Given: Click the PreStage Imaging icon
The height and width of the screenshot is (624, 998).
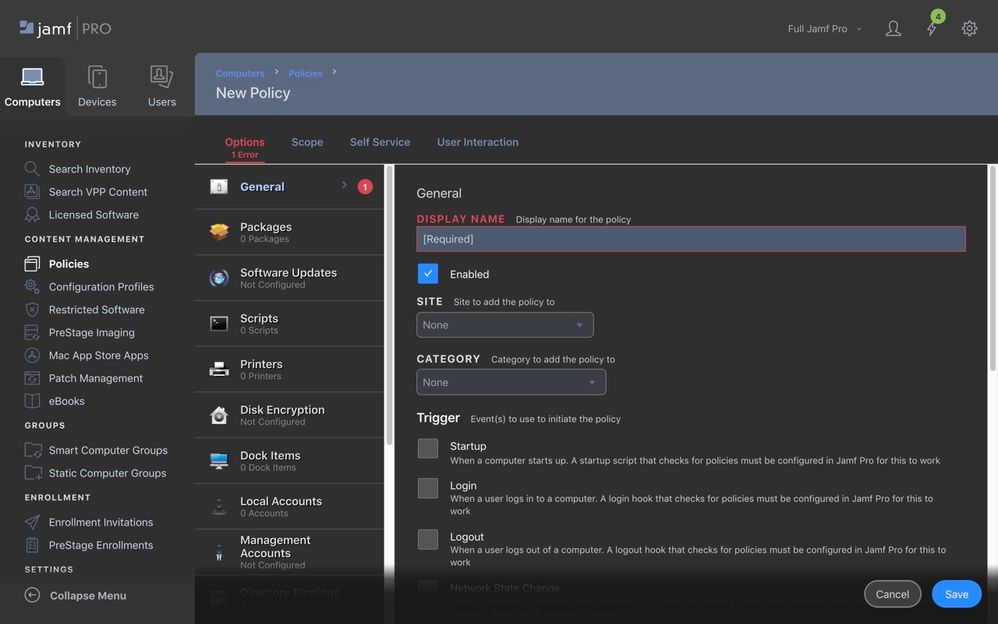Looking at the screenshot, I should coord(32,332).
